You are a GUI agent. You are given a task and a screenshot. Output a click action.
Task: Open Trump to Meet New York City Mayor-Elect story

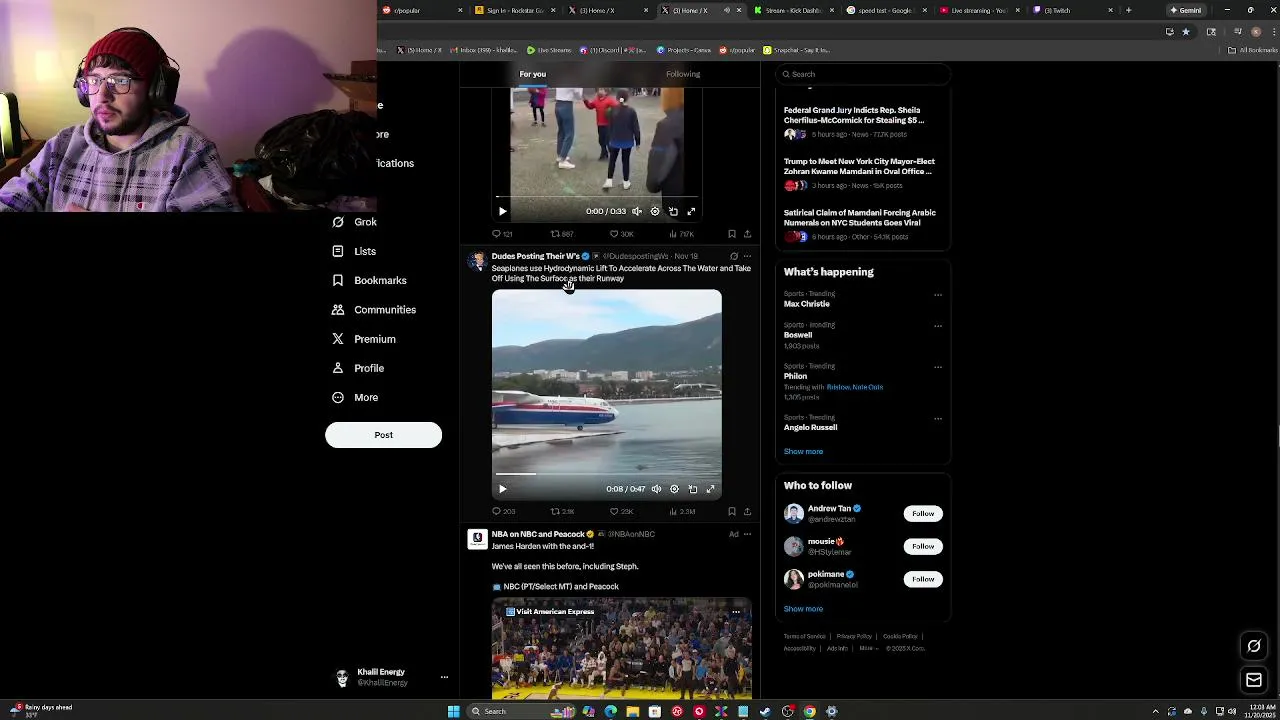pyautogui.click(x=859, y=166)
